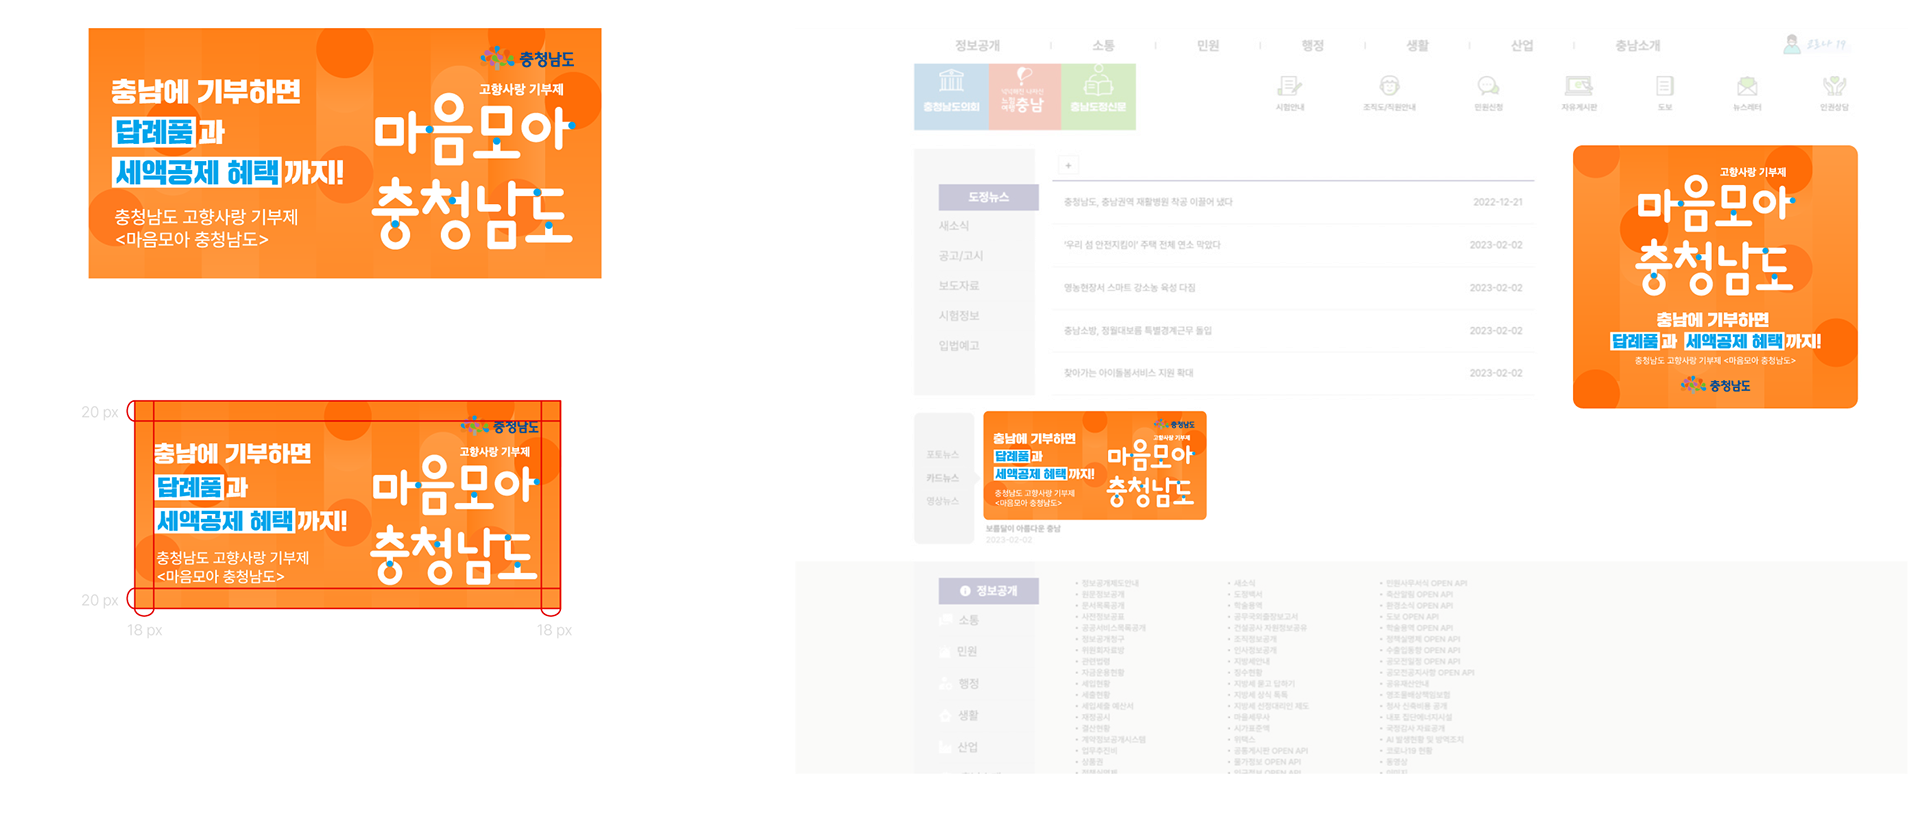
Task: Select 생활 in the top navigation
Action: click(1417, 45)
